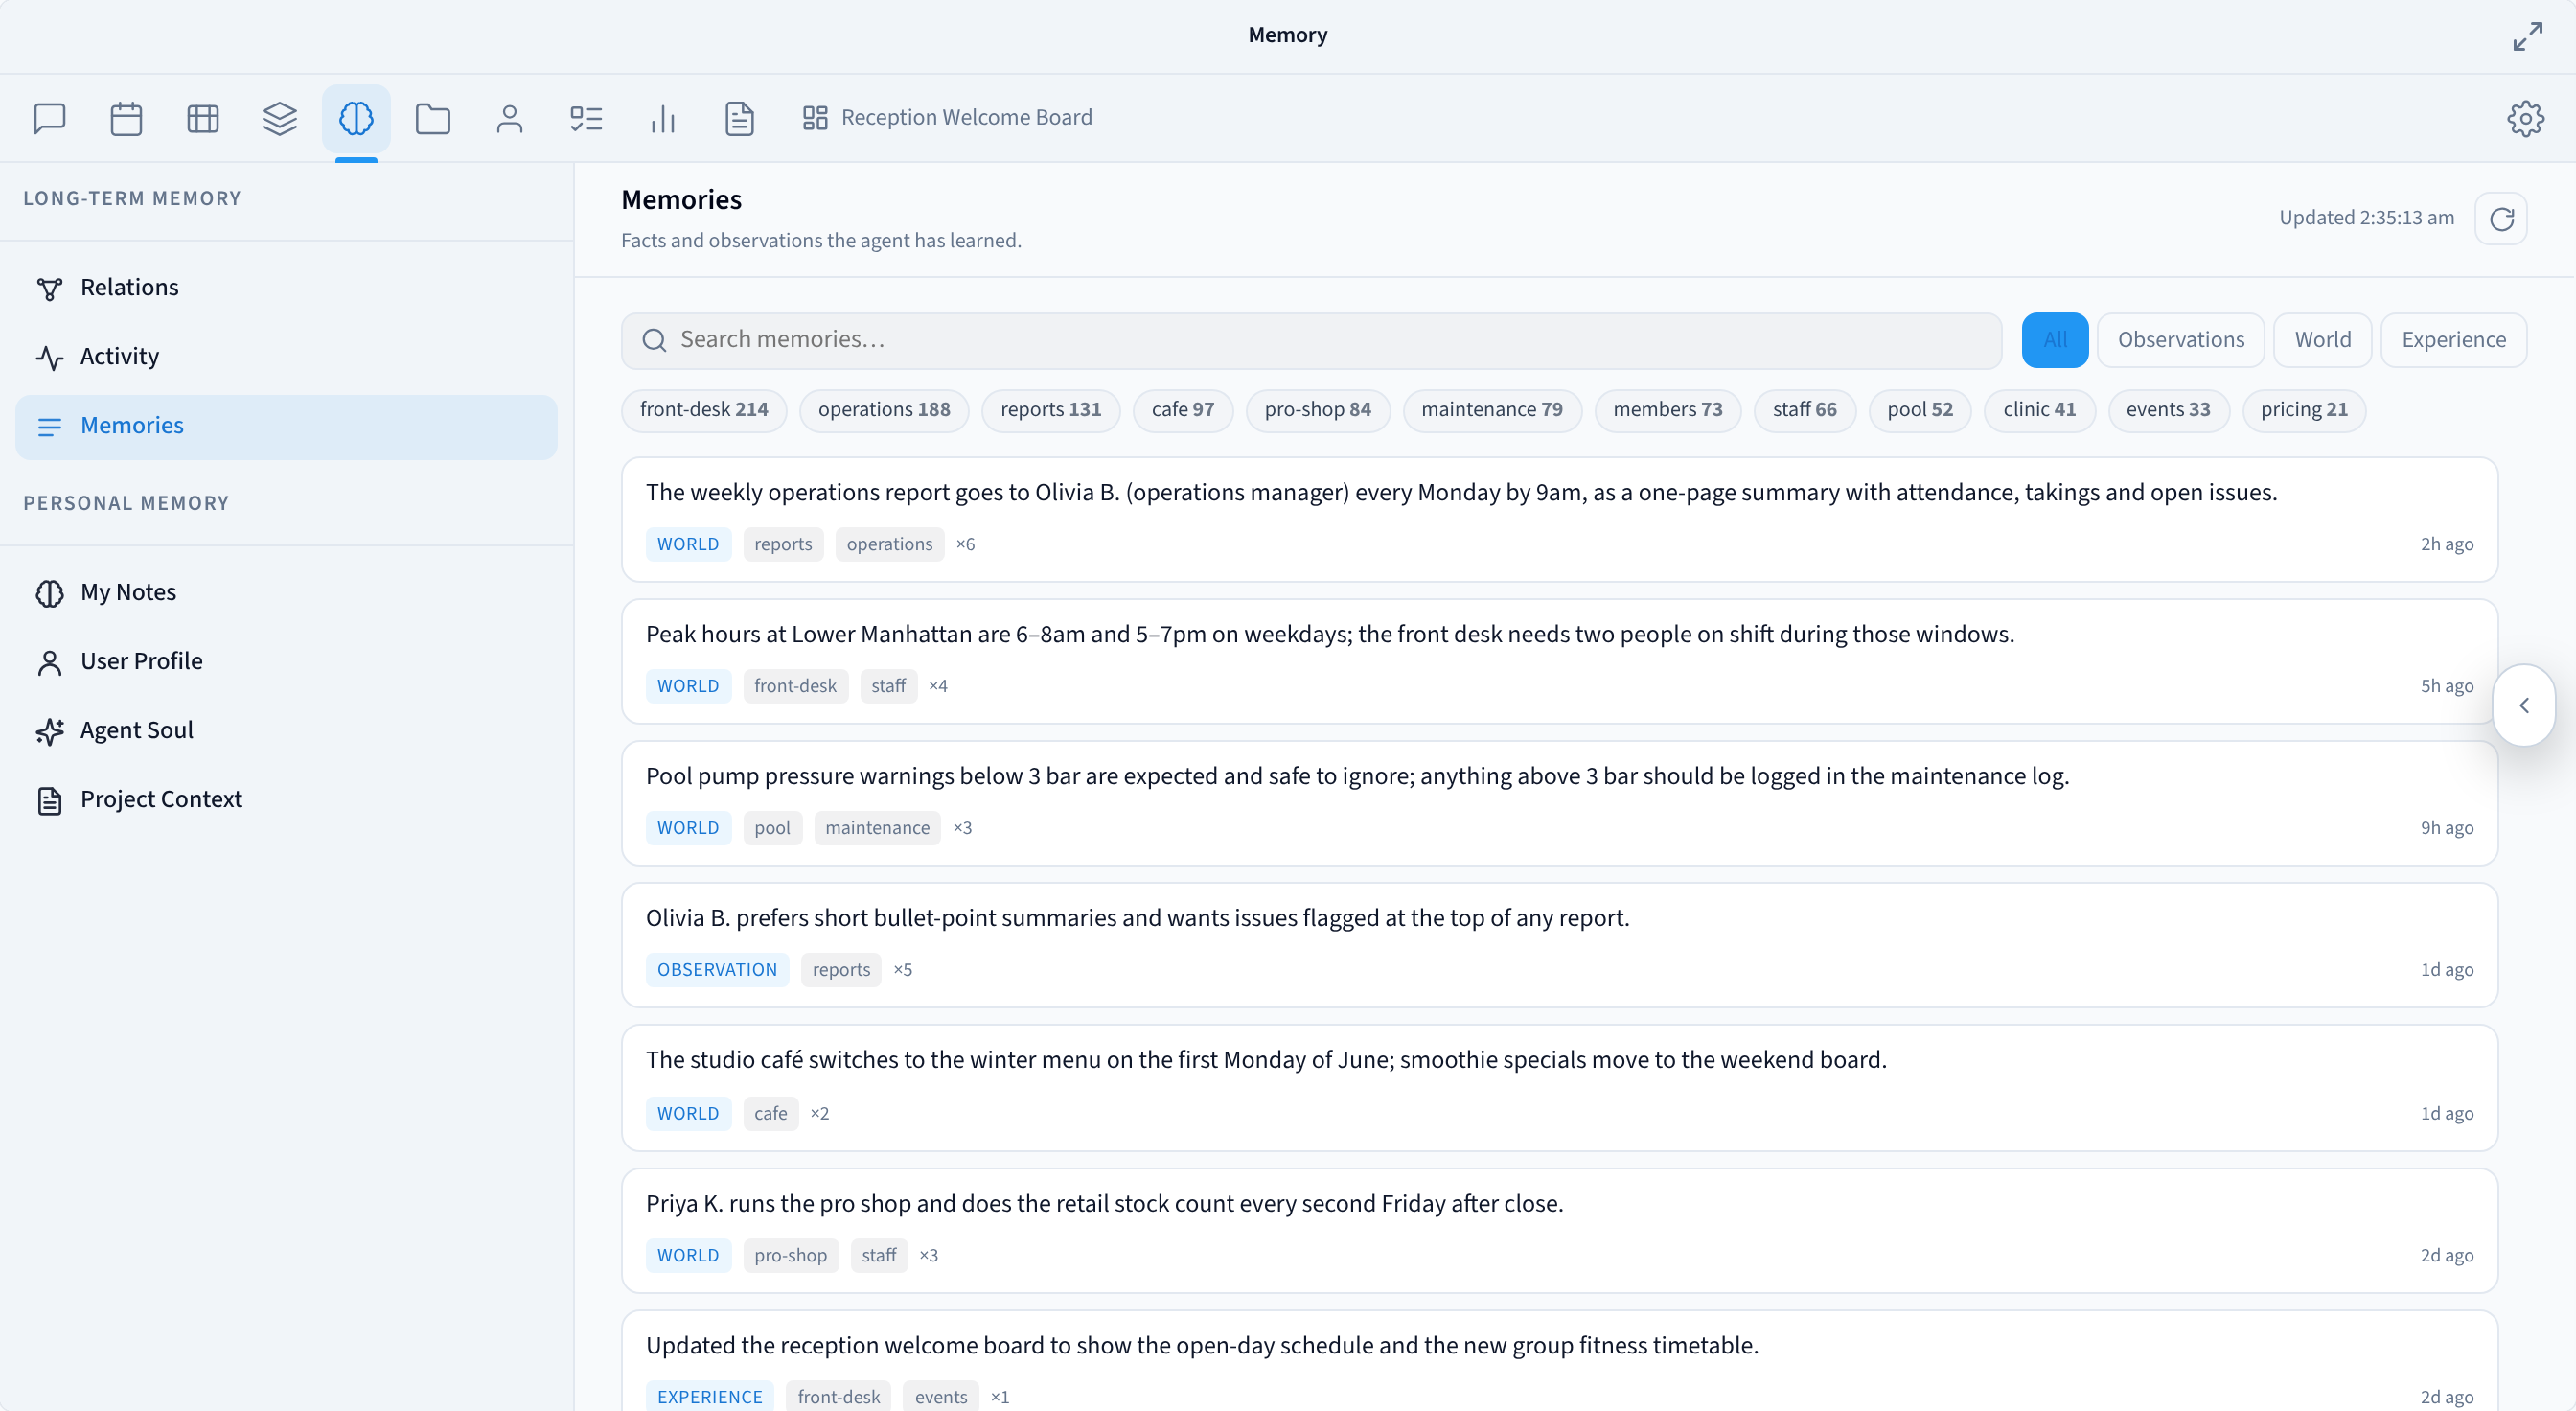Click the expand fullscreen arrows icon
Image resolution: width=2576 pixels, height=1411 pixels.
pyautogui.click(x=2527, y=36)
